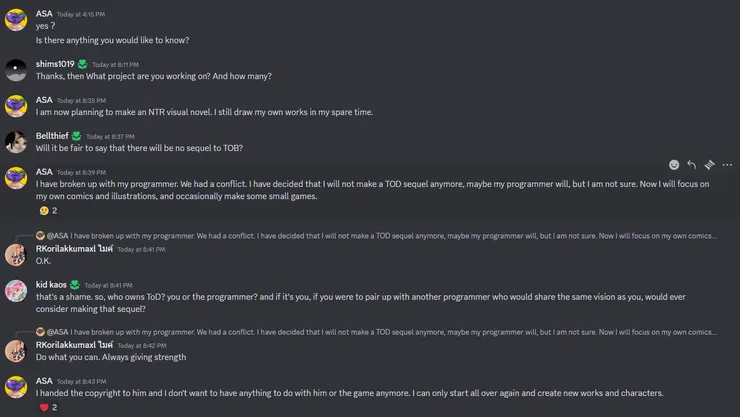Click Bellthief's profile avatar
The height and width of the screenshot is (417, 740).
click(16, 142)
